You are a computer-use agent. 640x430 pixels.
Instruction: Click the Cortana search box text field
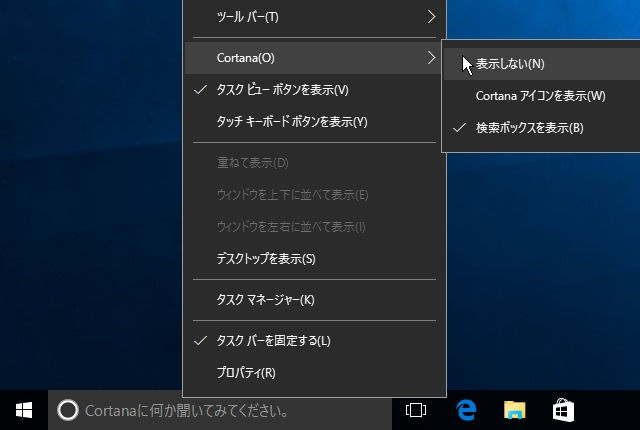pos(220,410)
